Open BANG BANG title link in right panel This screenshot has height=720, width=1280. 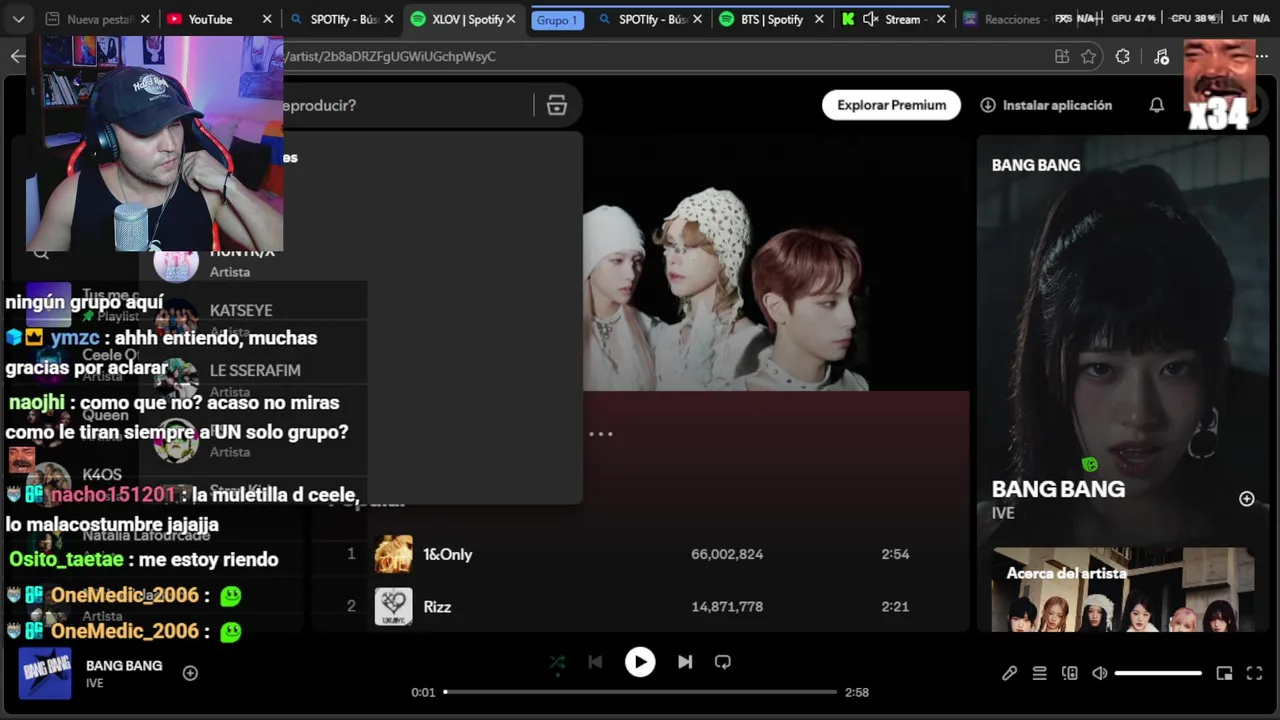1058,489
